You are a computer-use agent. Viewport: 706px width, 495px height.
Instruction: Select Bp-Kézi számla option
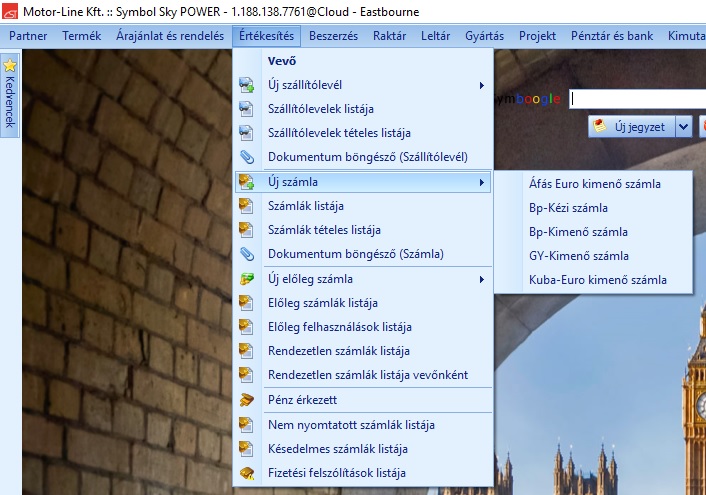[x=568, y=208]
